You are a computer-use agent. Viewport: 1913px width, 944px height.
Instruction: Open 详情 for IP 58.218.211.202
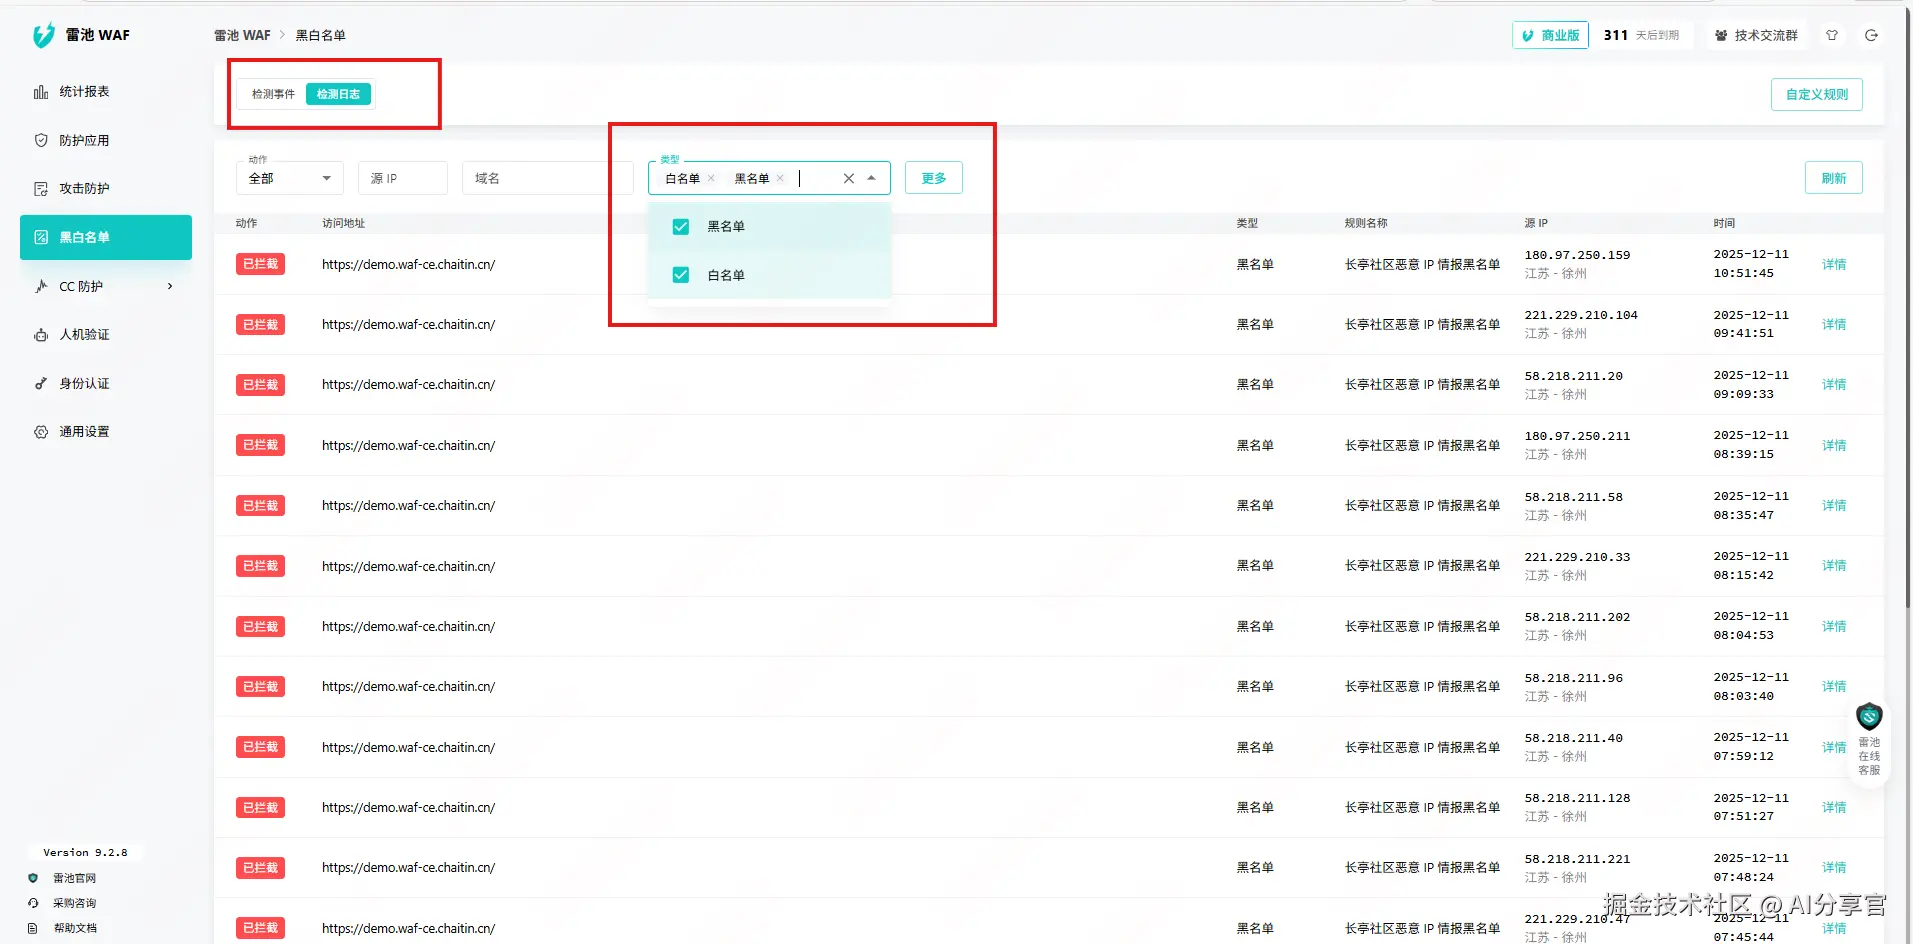coord(1834,627)
